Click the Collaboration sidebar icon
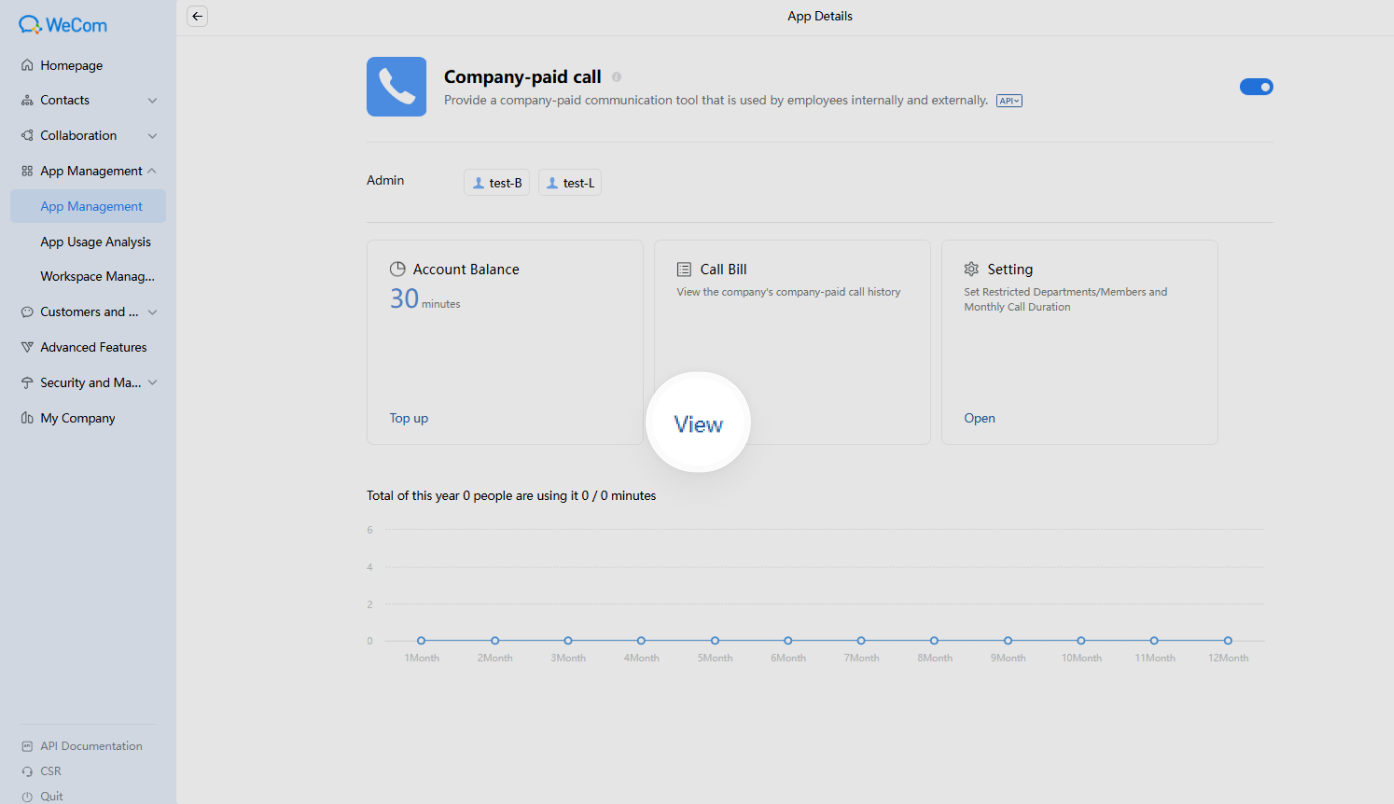 [27, 136]
